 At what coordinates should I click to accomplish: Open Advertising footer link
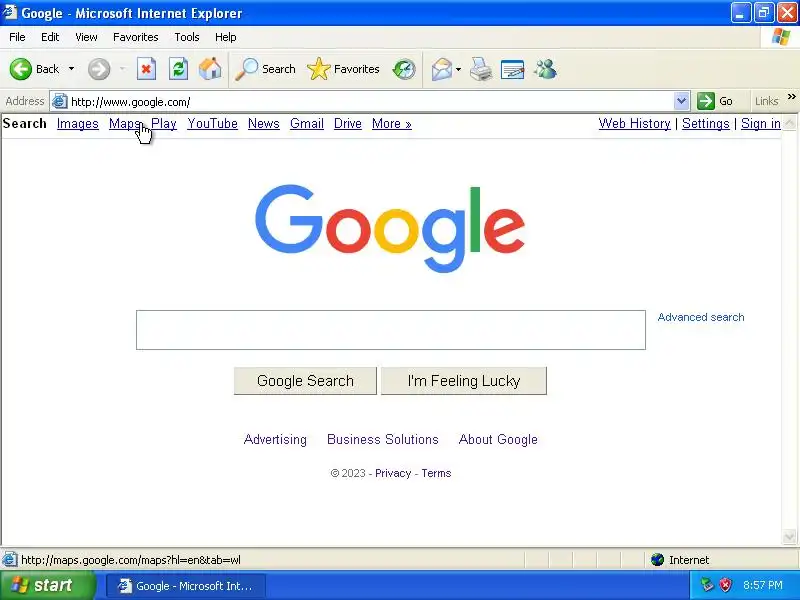tap(275, 439)
